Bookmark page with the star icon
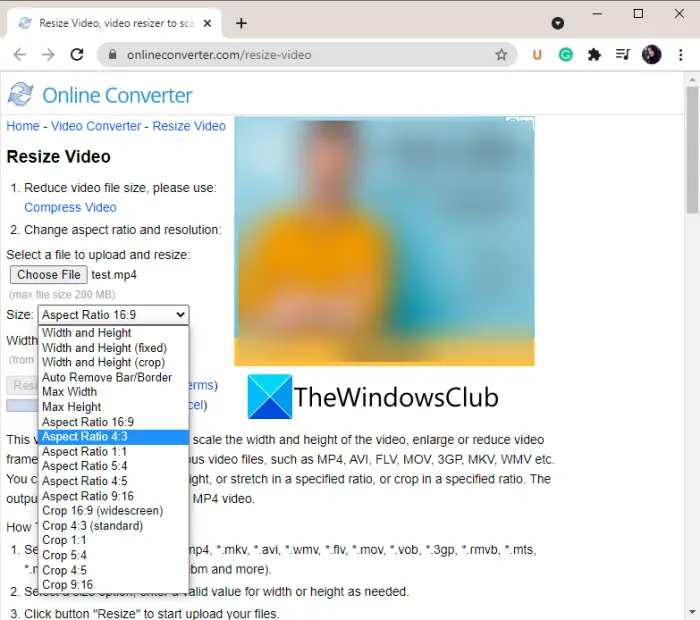This screenshot has width=700, height=620. click(501, 55)
